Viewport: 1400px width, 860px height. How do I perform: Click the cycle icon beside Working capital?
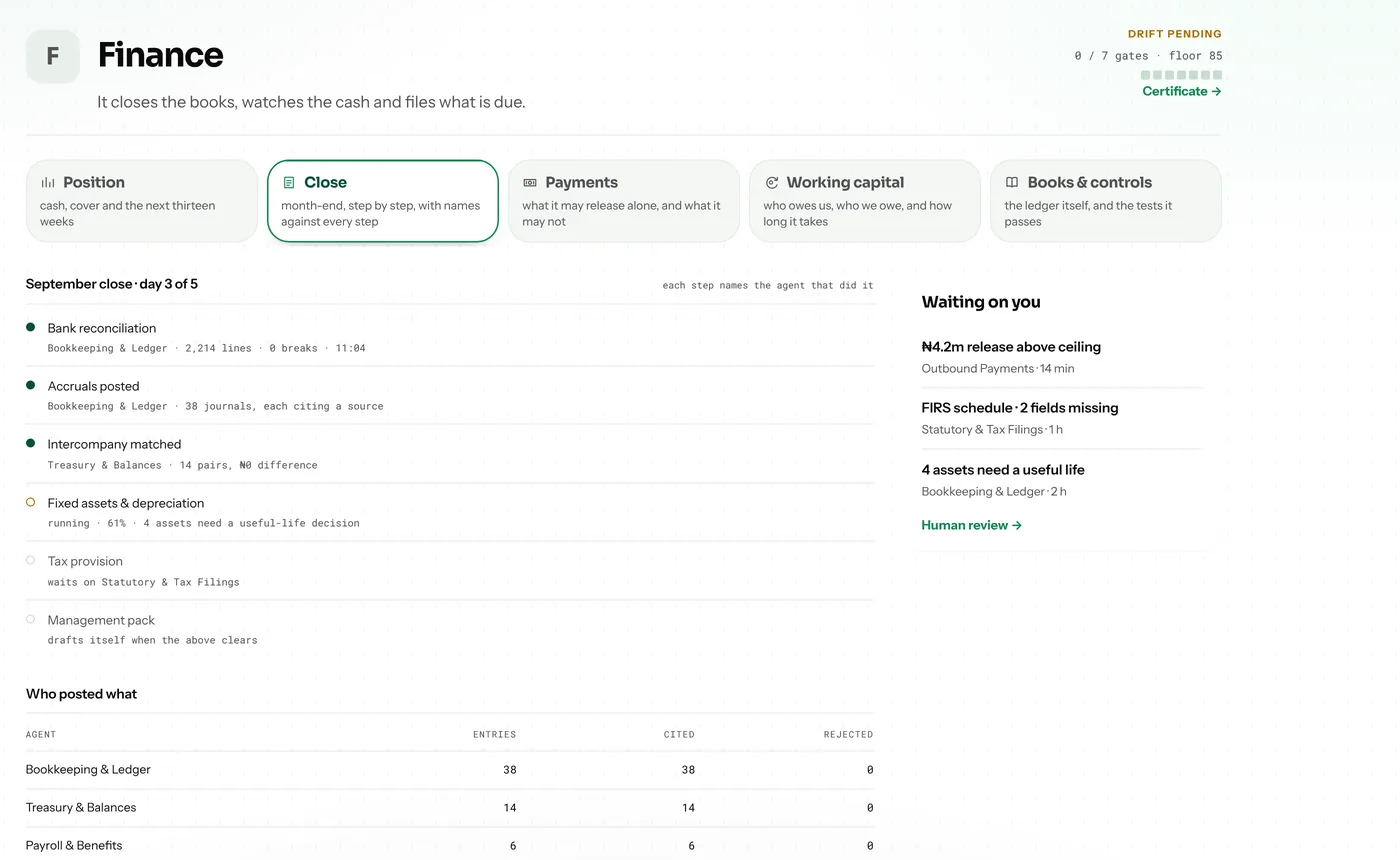(x=771, y=183)
